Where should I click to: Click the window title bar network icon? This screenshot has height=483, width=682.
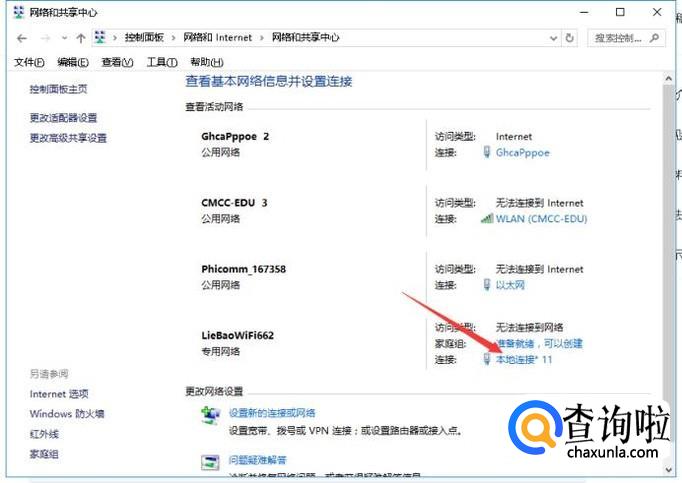point(19,12)
